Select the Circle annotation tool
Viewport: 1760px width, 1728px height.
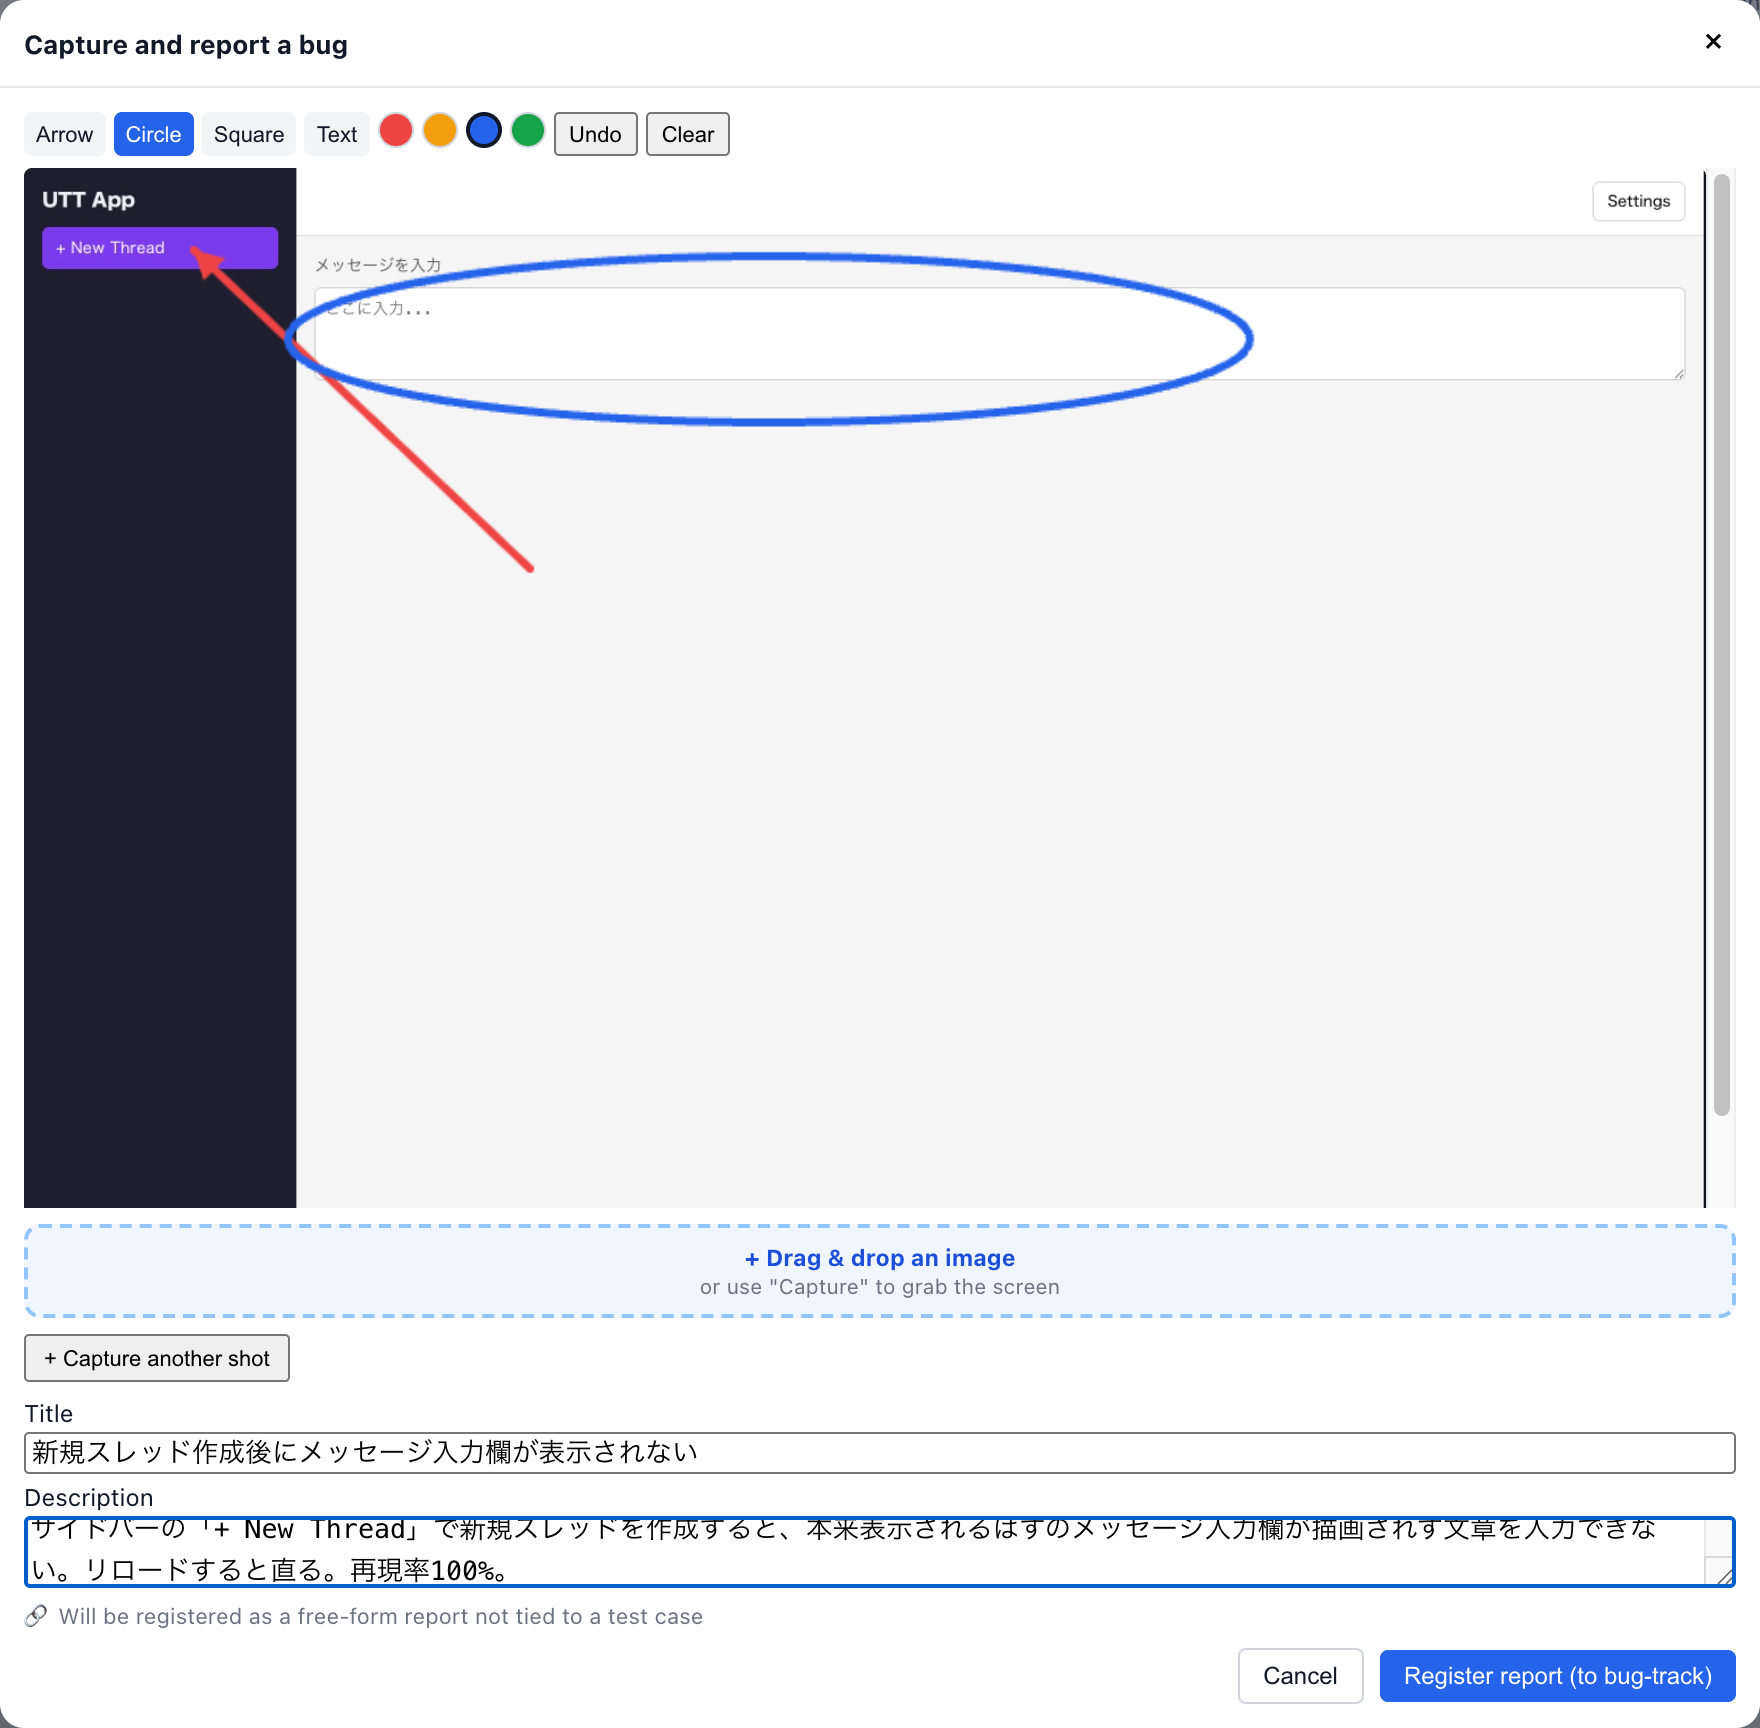tap(153, 134)
